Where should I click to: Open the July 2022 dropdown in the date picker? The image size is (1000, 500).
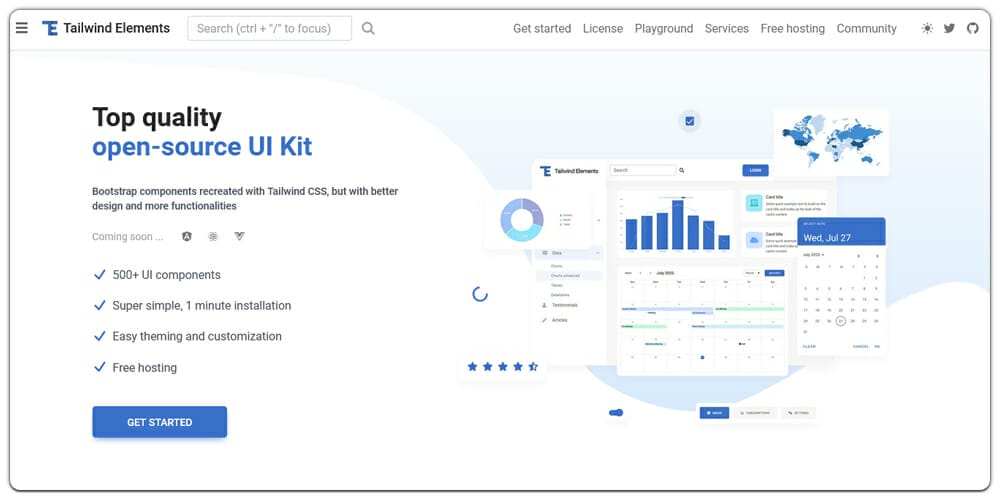point(814,255)
